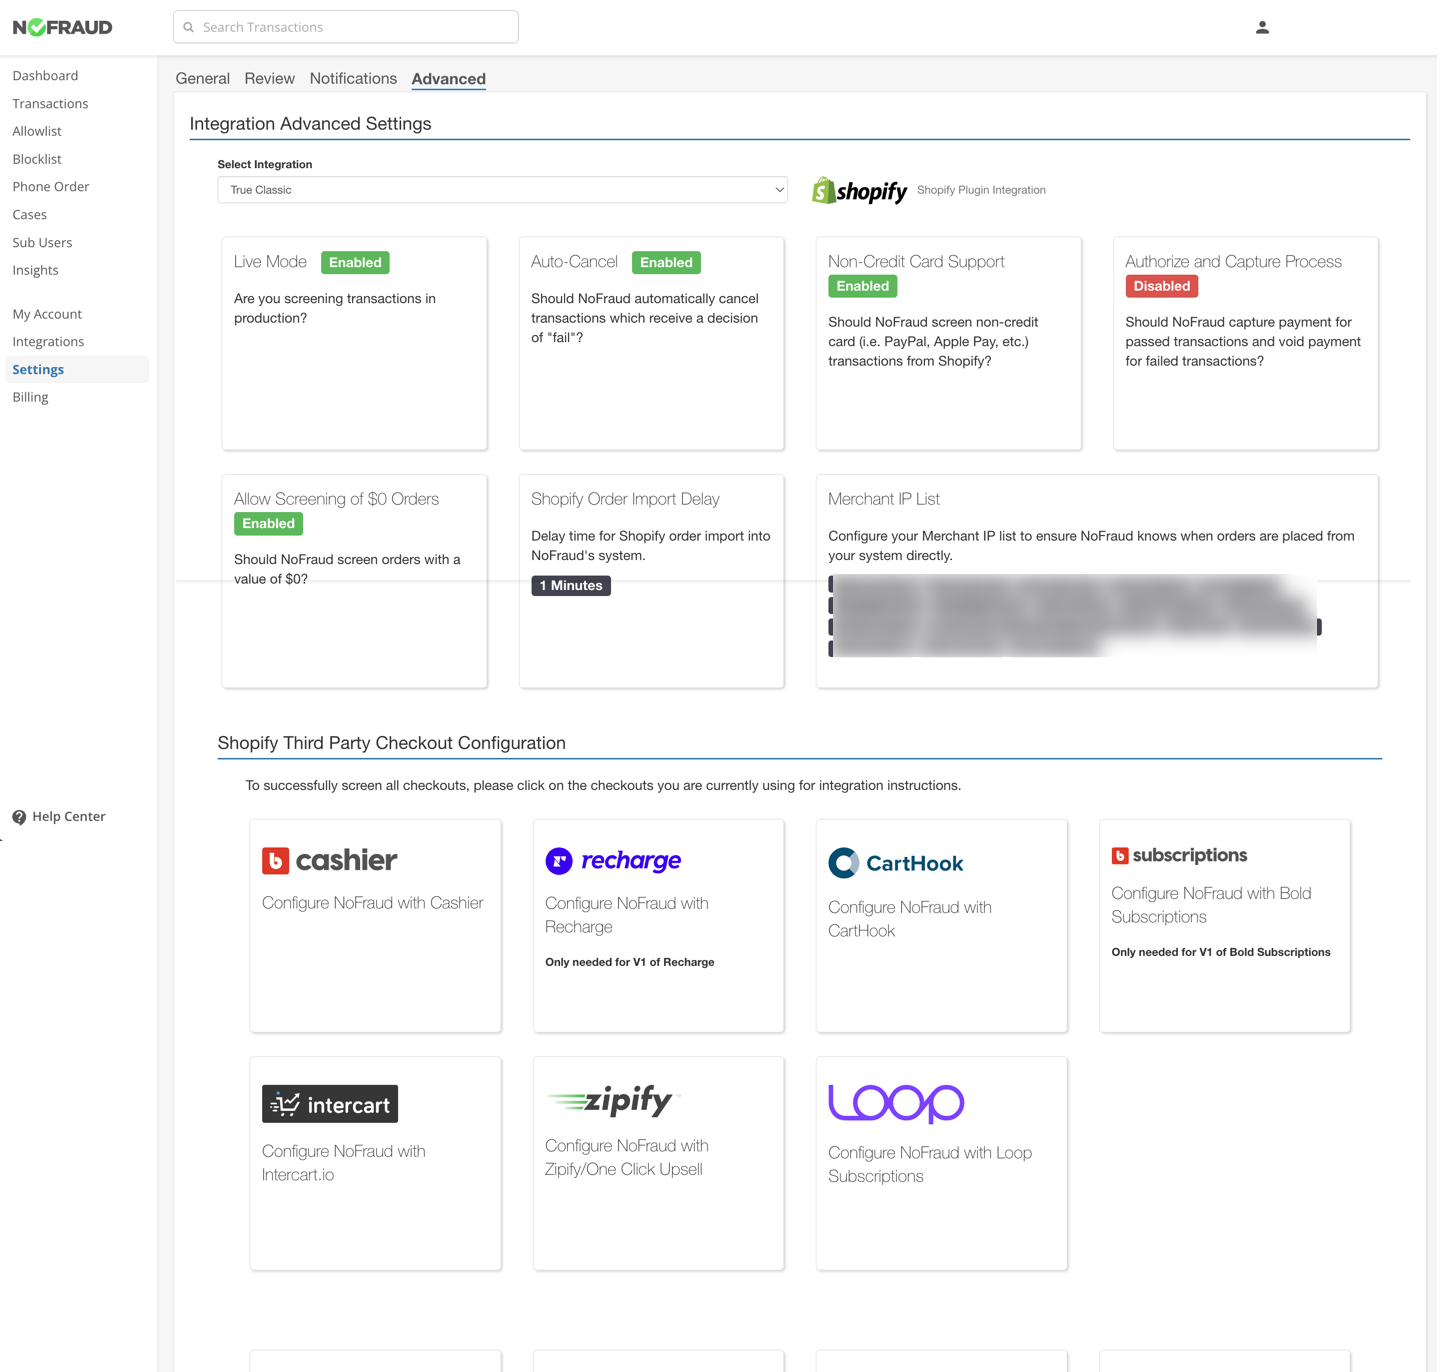This screenshot has width=1442, height=1372.
Task: Change the 1 Minutes import delay value
Action: [570, 586]
